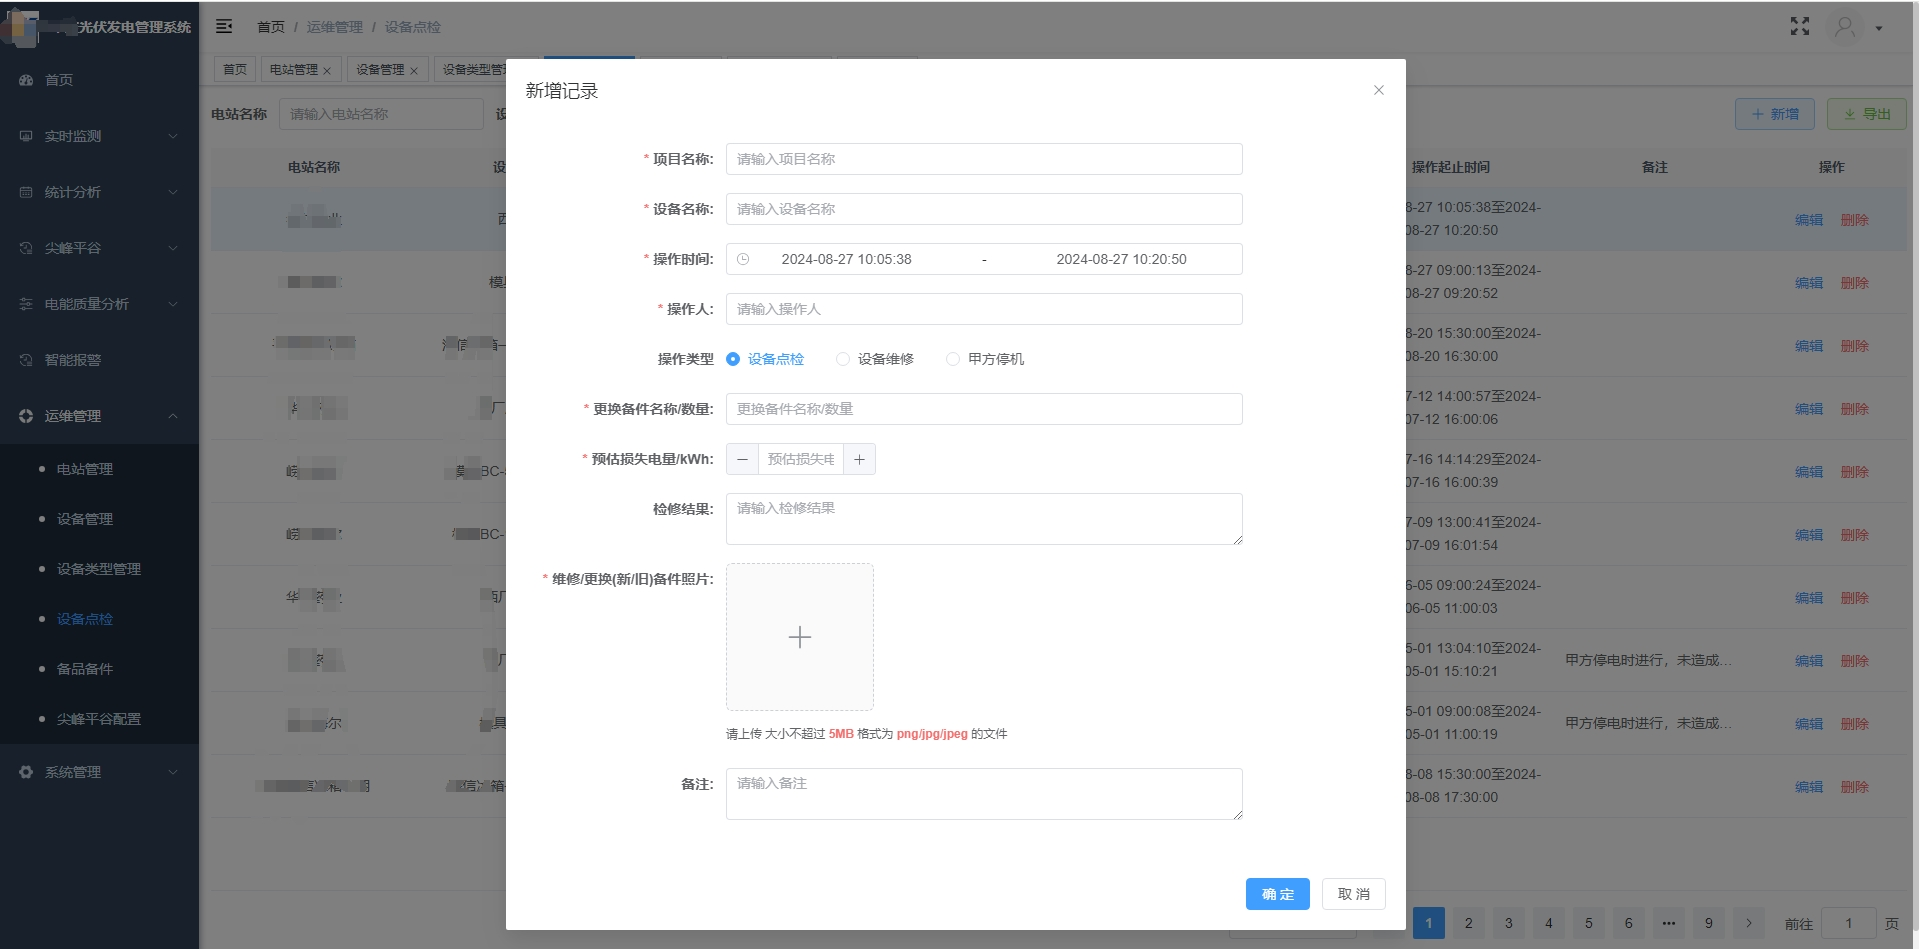1919x949 pixels.
Task: Click the plus upload box for 备件照片
Action: 800,637
